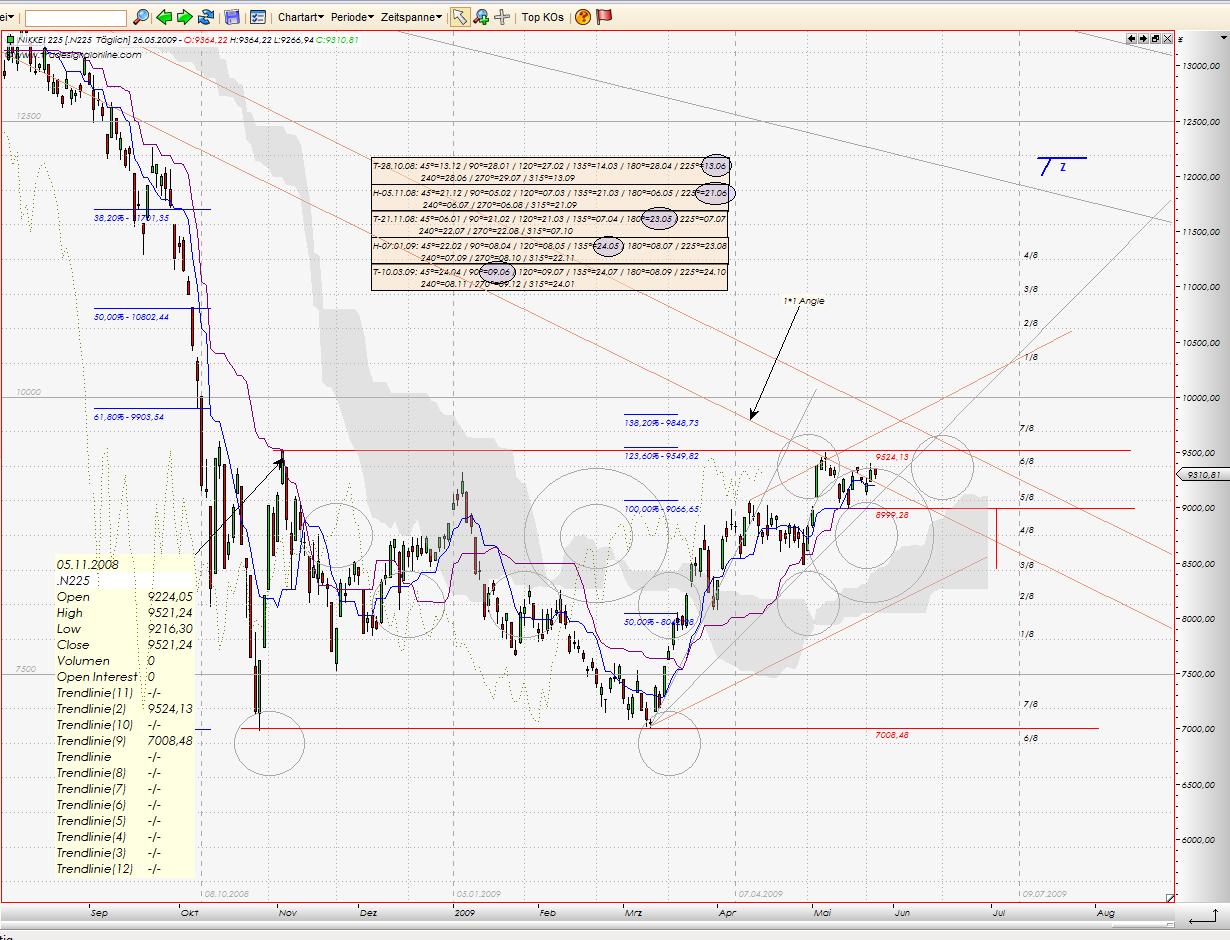The image size is (1230, 940).
Task: Expand the Periode dropdown
Action: pos(353,17)
